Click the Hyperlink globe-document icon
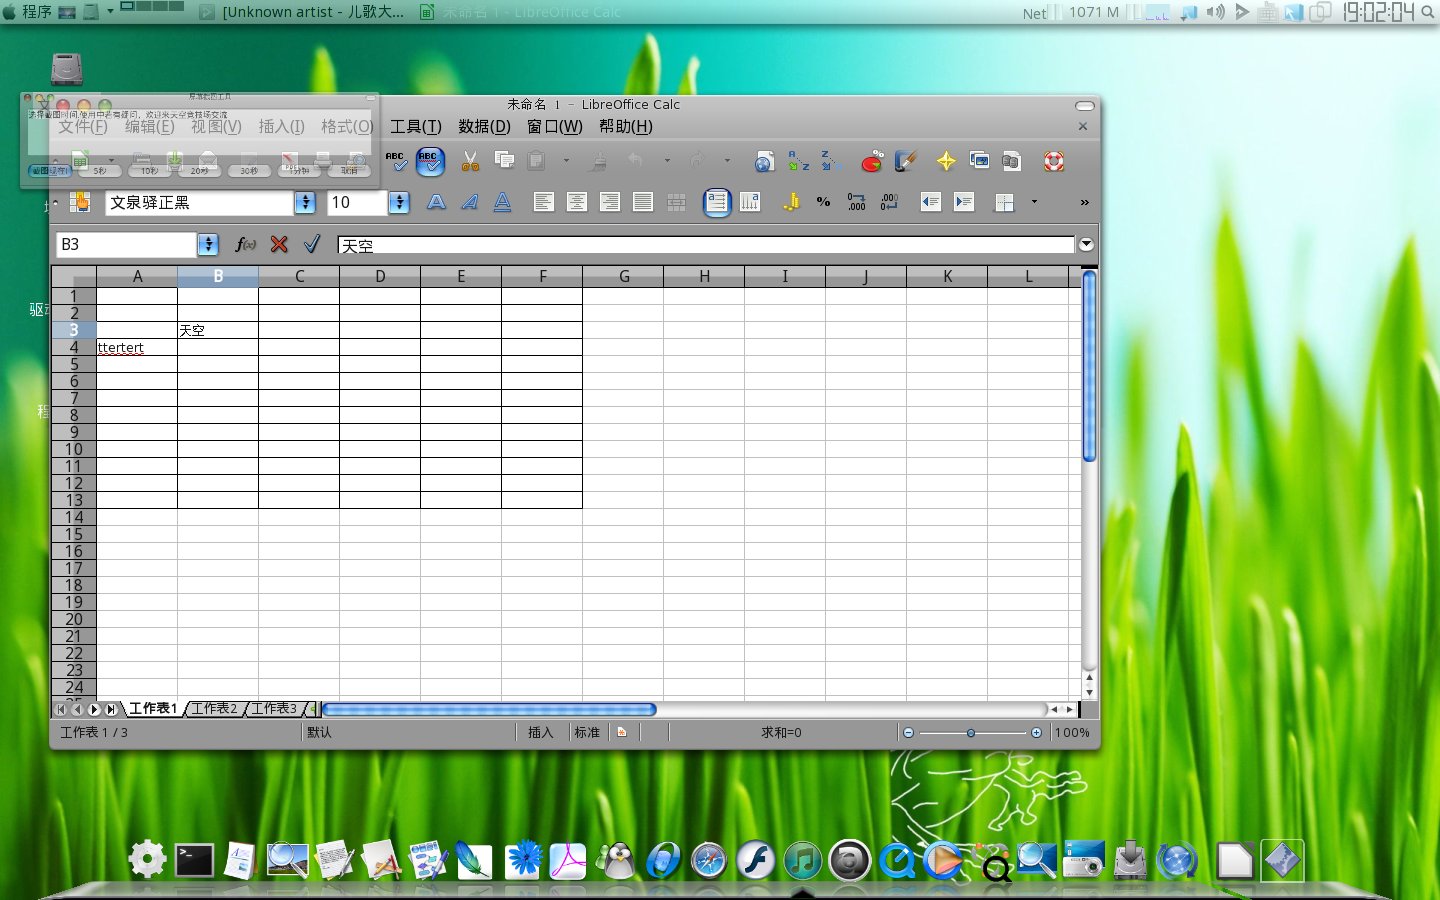This screenshot has height=900, width=1440. click(764, 161)
